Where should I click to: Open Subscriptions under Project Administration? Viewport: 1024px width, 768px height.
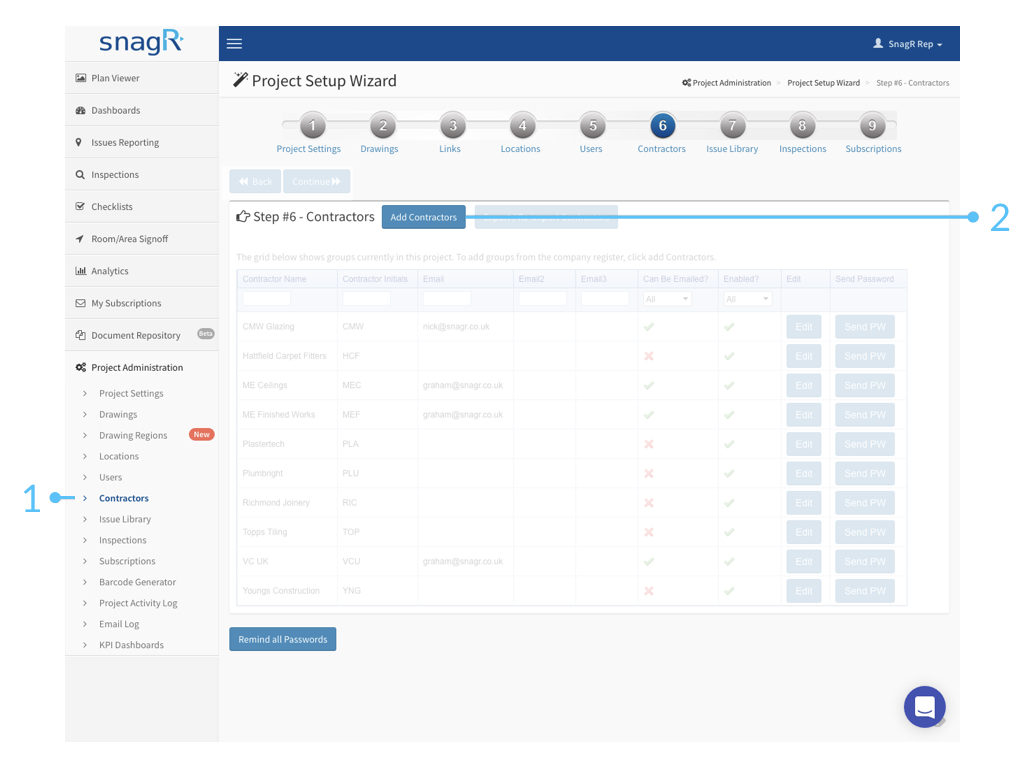pos(127,561)
